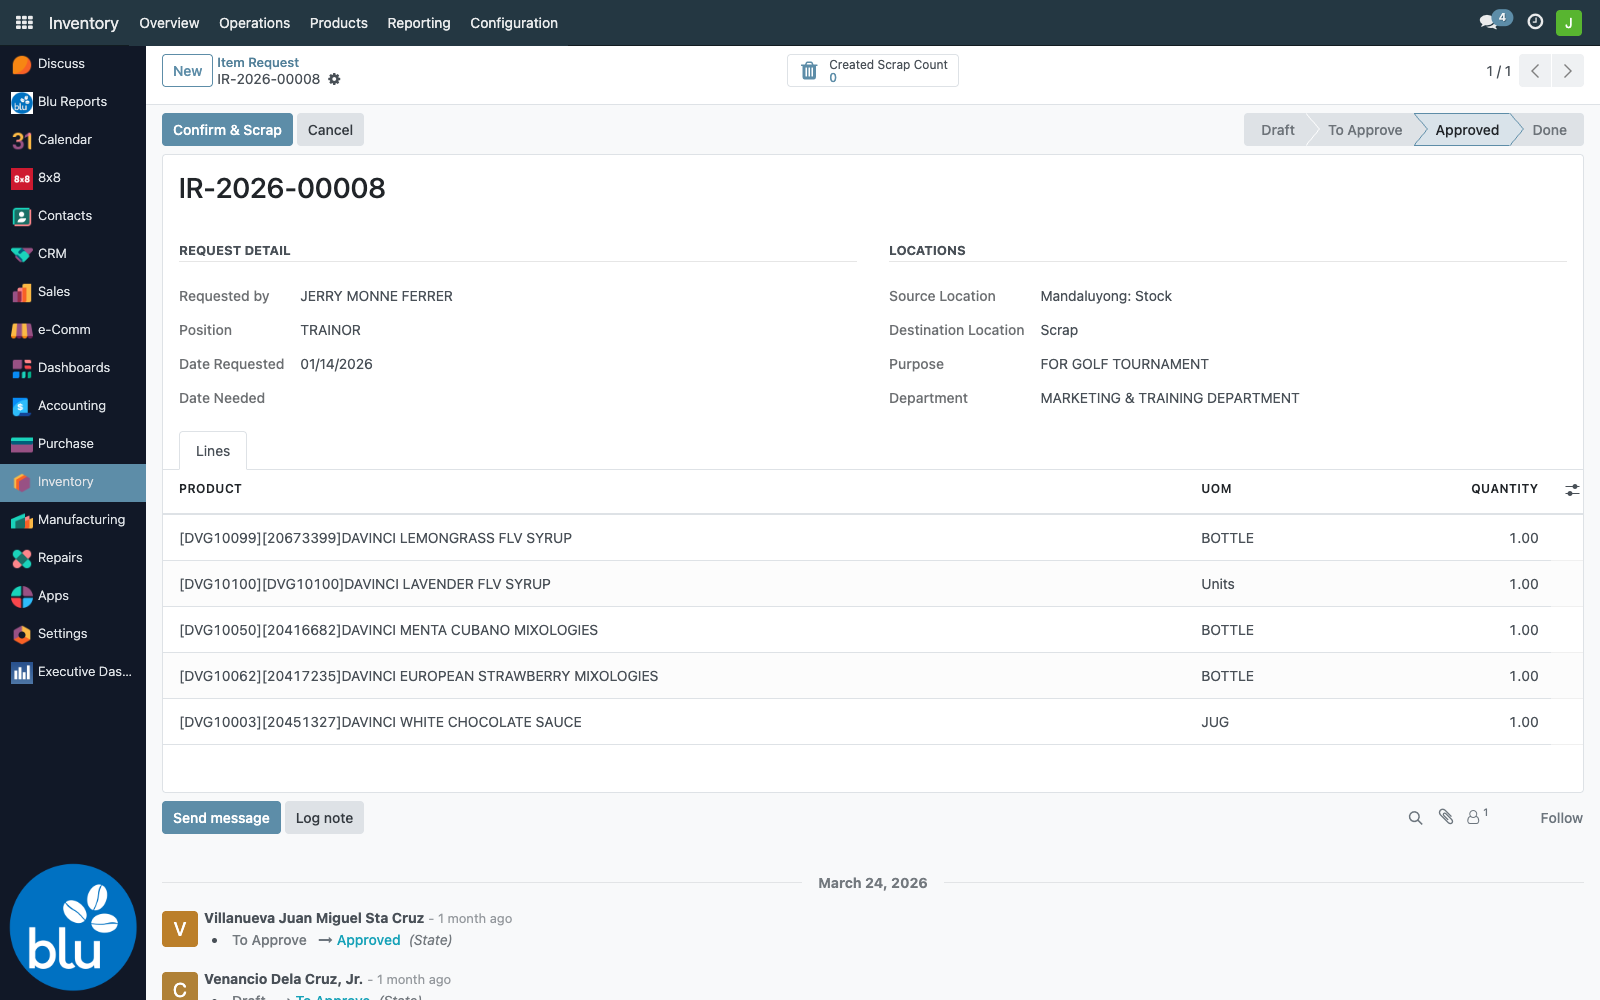Open the CRM app icon
The height and width of the screenshot is (1000, 1600).
pos(22,254)
